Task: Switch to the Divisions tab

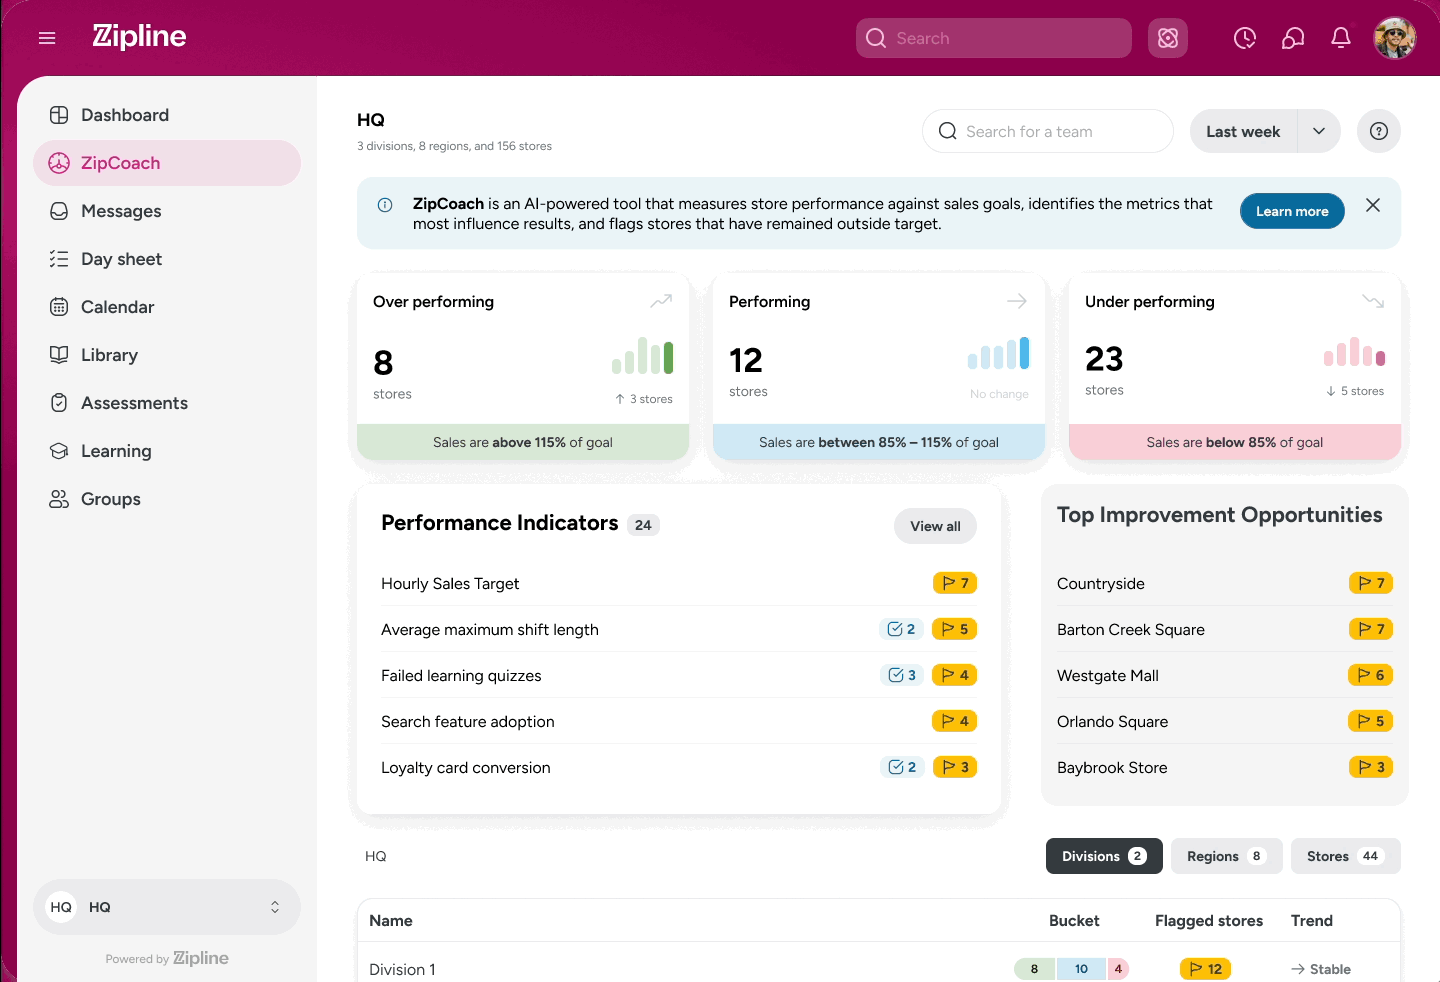Action: [x=1104, y=856]
